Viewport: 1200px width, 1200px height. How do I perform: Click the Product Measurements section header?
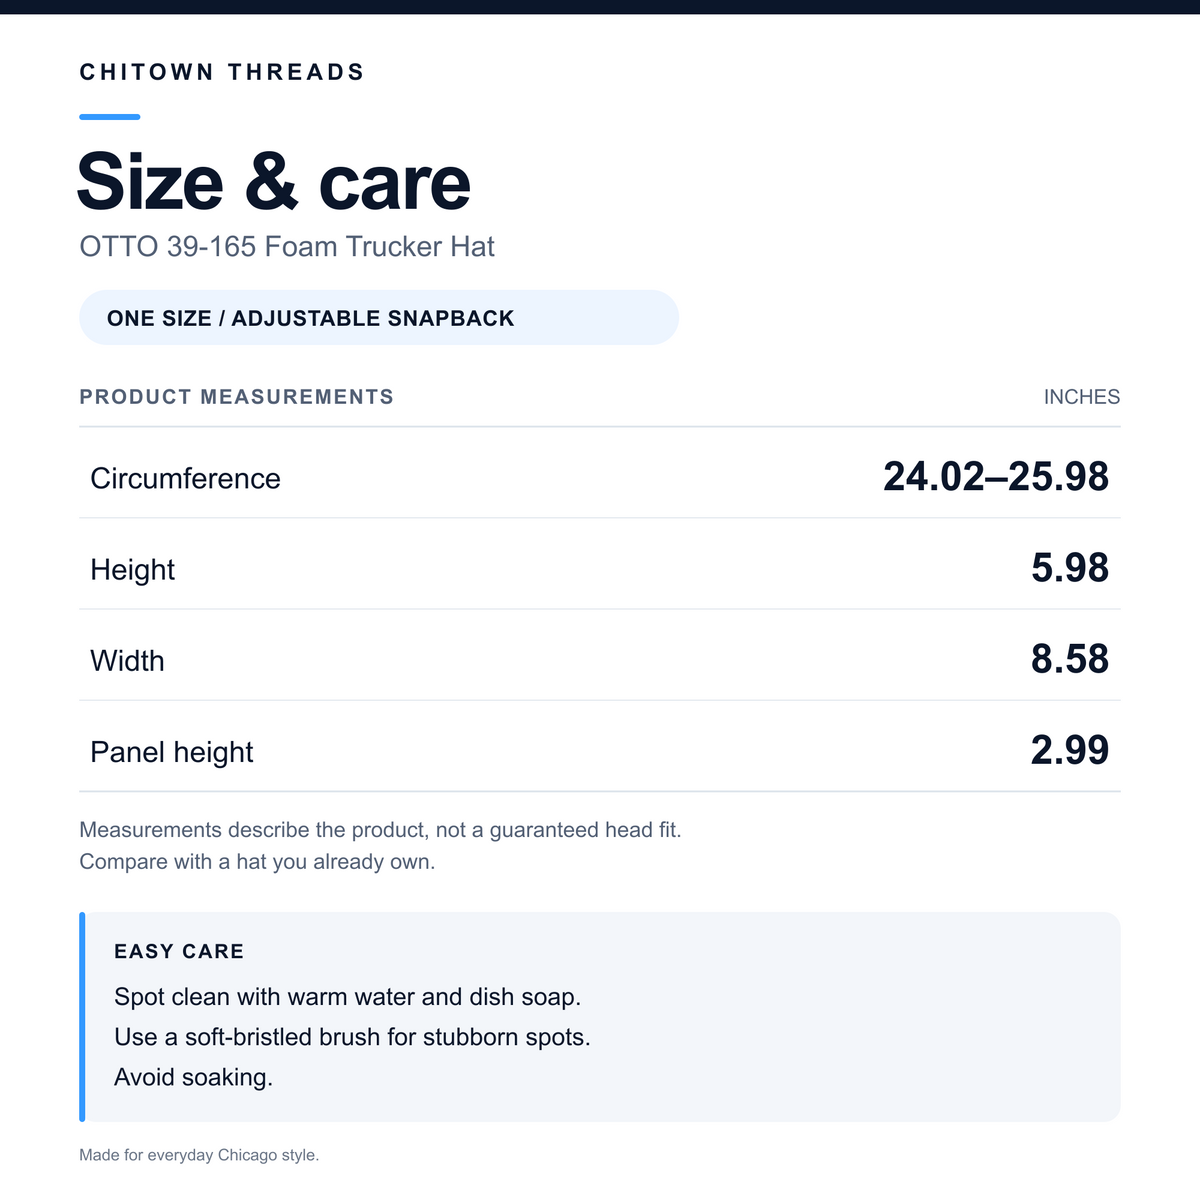[x=237, y=397]
